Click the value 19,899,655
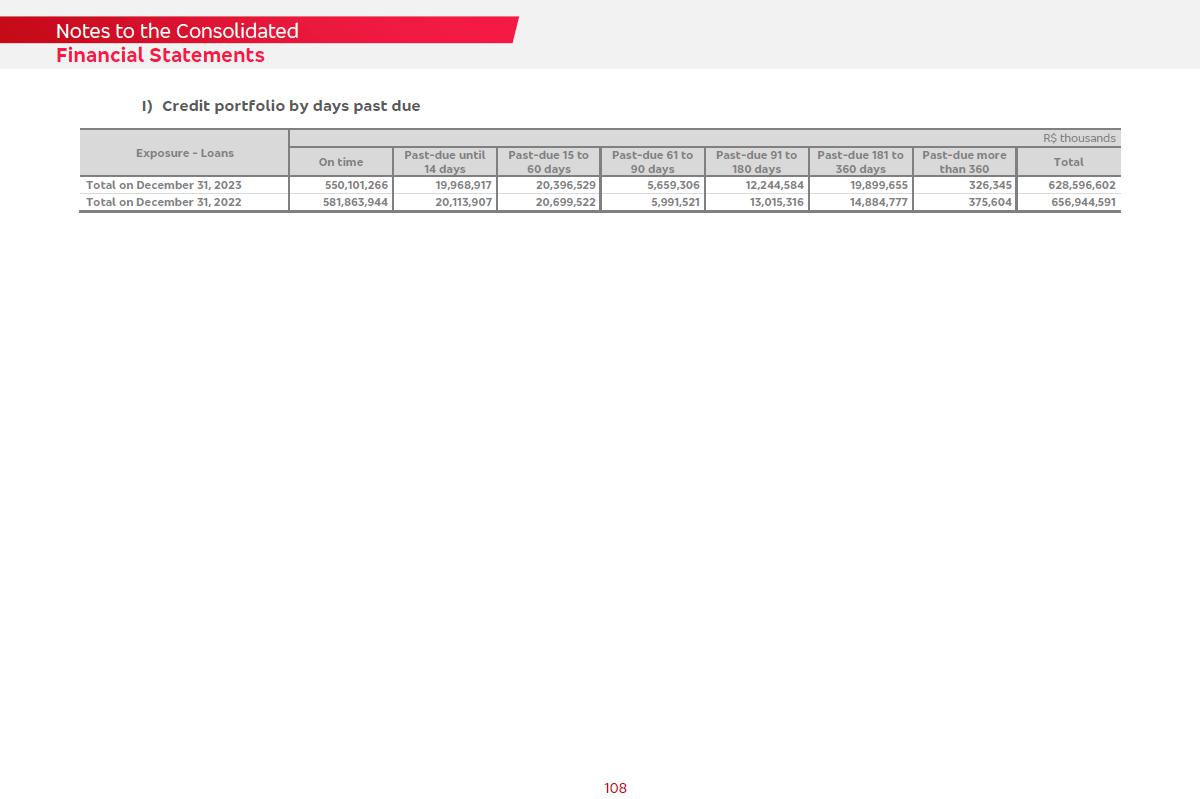Image resolution: width=1200 pixels, height=799 pixels. [879, 185]
